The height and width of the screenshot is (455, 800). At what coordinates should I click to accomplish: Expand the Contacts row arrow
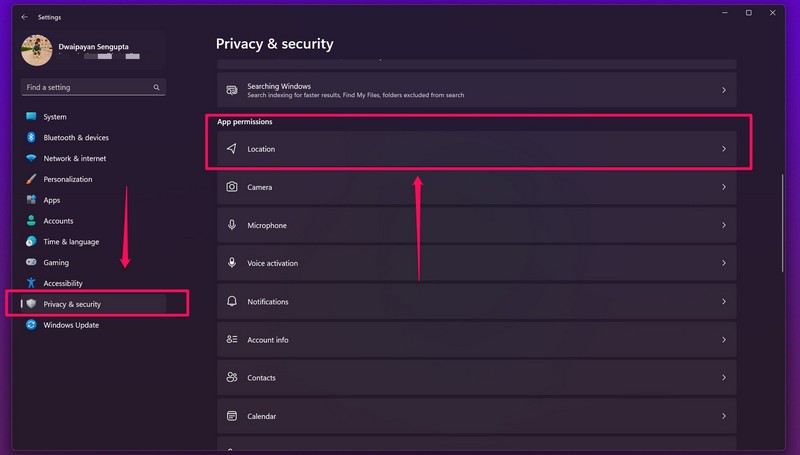pyautogui.click(x=724, y=378)
